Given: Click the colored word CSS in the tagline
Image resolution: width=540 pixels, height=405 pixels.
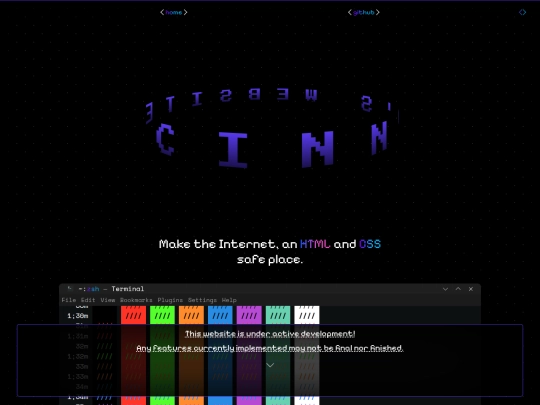Looking at the screenshot, I should coord(370,244).
